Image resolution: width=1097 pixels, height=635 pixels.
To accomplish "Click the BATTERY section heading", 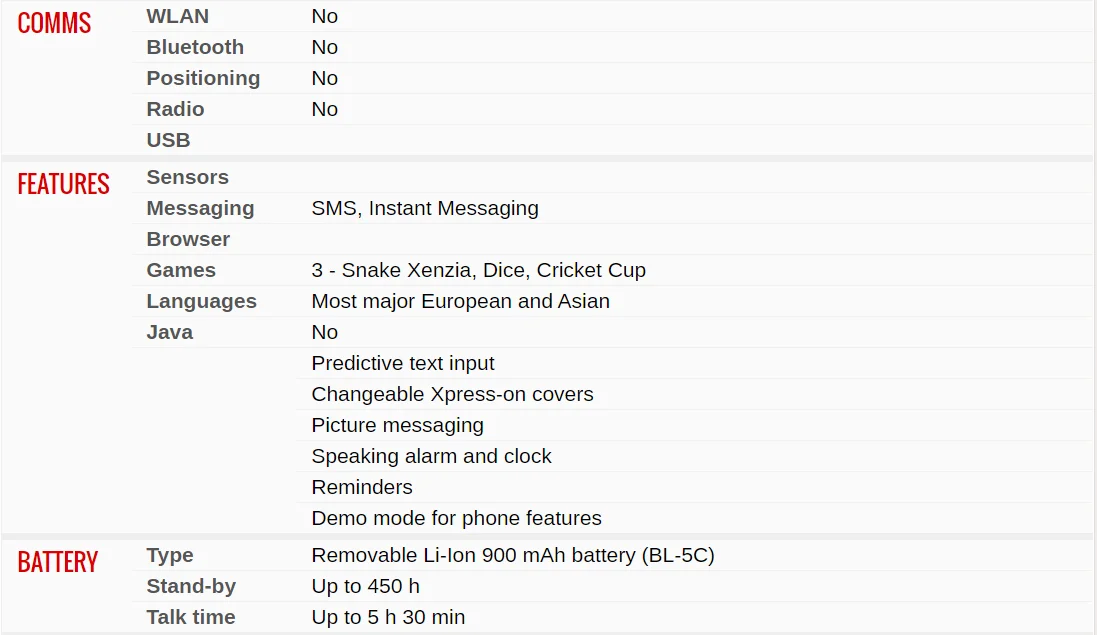I will (x=58, y=562).
